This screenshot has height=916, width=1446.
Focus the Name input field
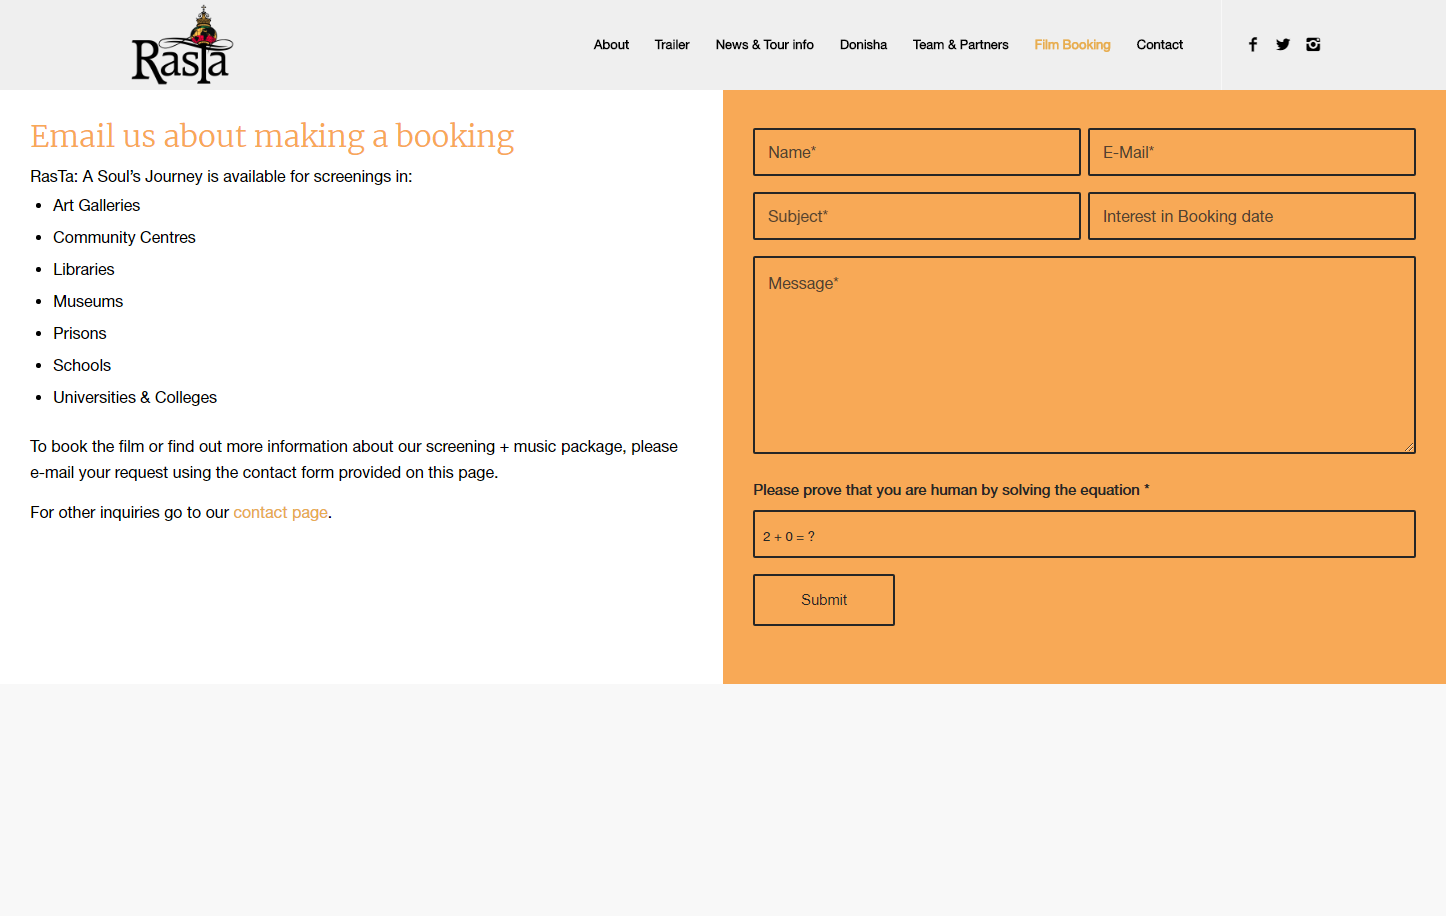click(x=917, y=152)
